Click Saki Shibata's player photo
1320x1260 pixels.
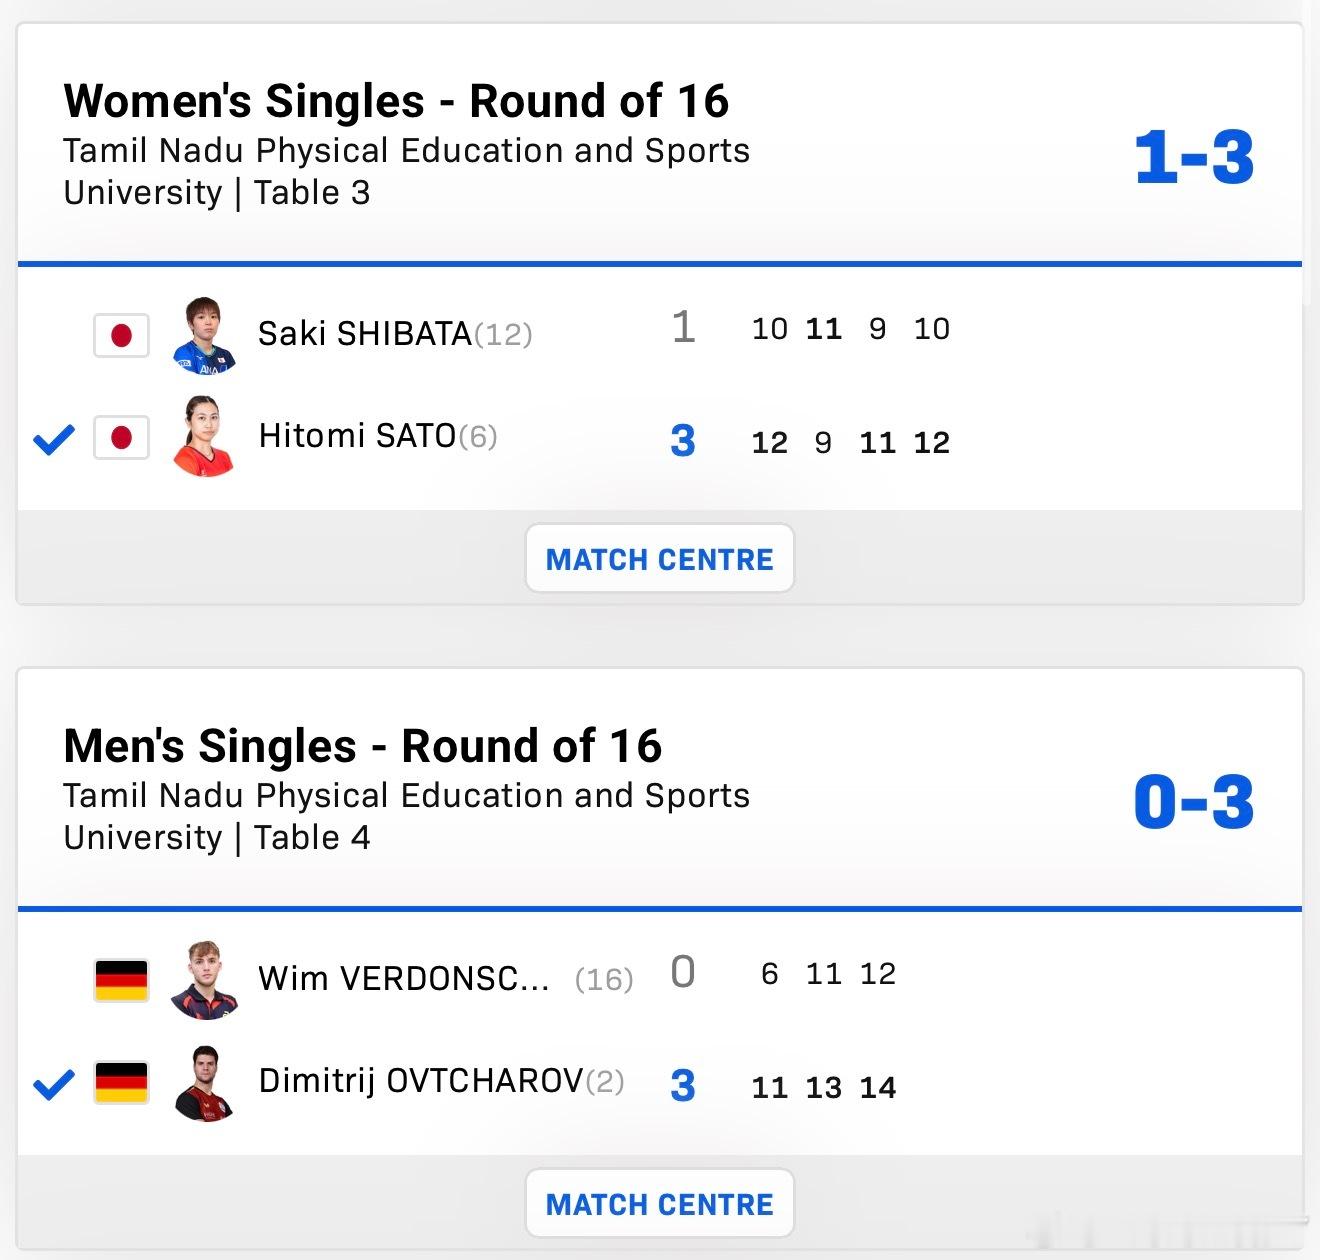click(x=205, y=335)
